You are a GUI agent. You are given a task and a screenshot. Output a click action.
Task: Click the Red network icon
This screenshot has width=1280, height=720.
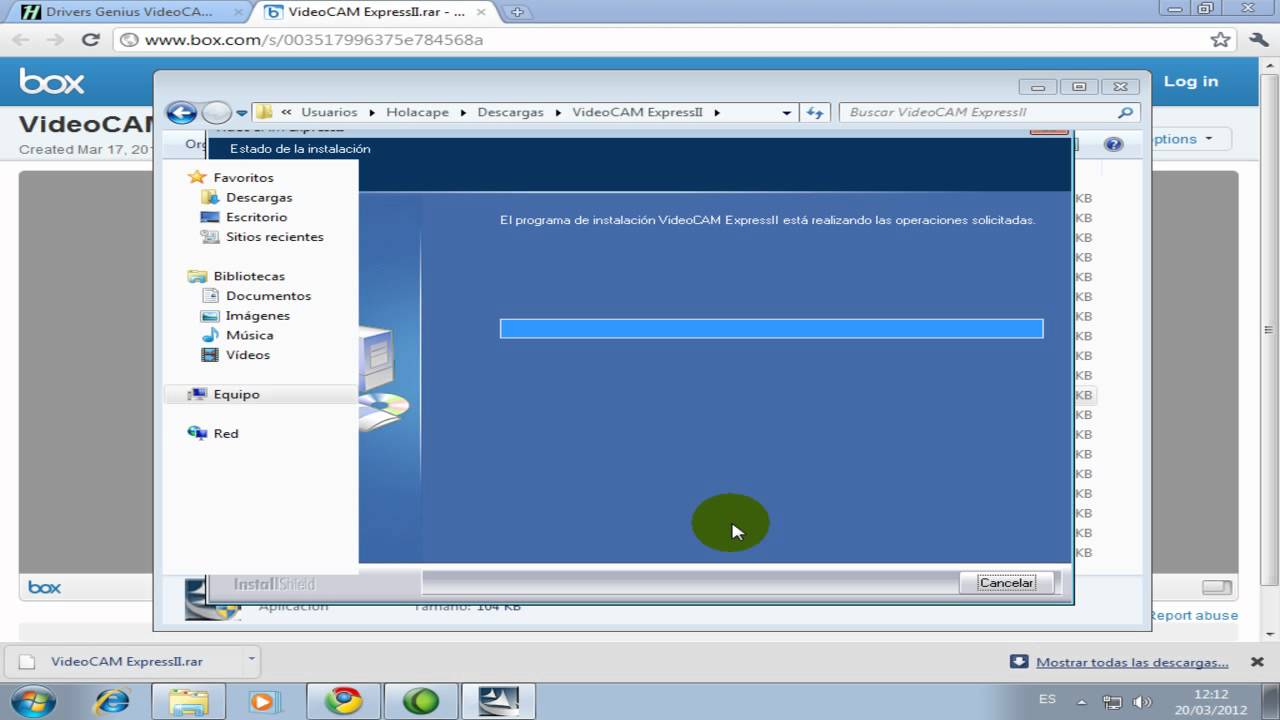coord(197,433)
